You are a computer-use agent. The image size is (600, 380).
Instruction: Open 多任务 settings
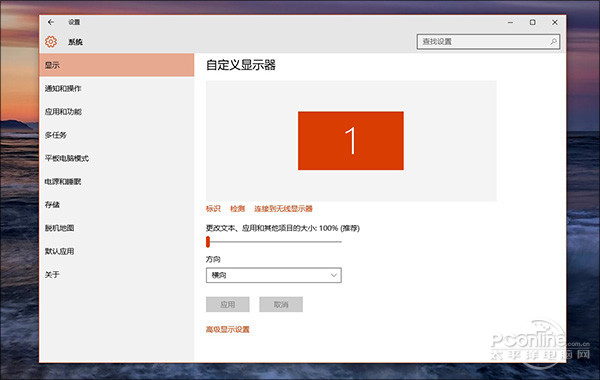coord(117,135)
